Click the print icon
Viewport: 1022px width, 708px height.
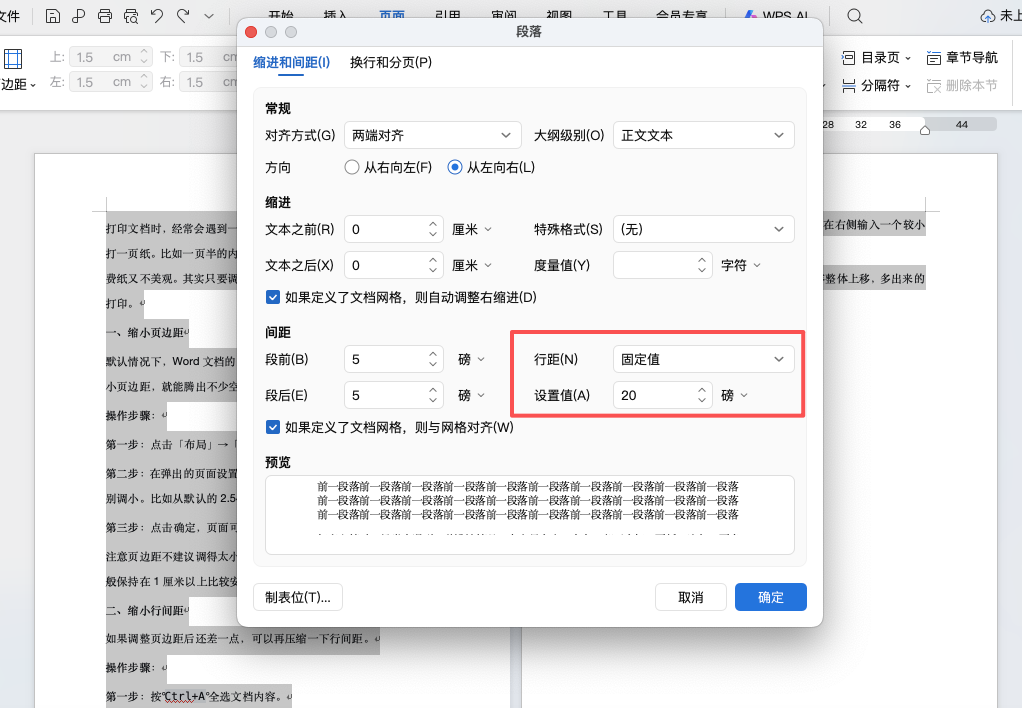pos(105,16)
